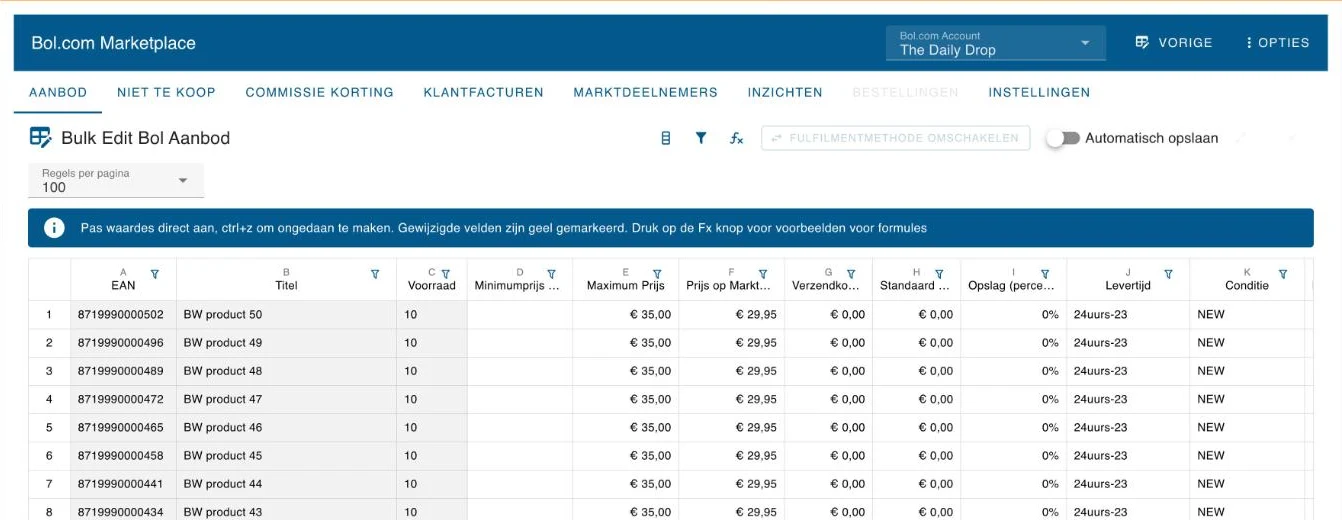The width and height of the screenshot is (1342, 520).
Task: Filter the EAN column
Action: click(154, 274)
